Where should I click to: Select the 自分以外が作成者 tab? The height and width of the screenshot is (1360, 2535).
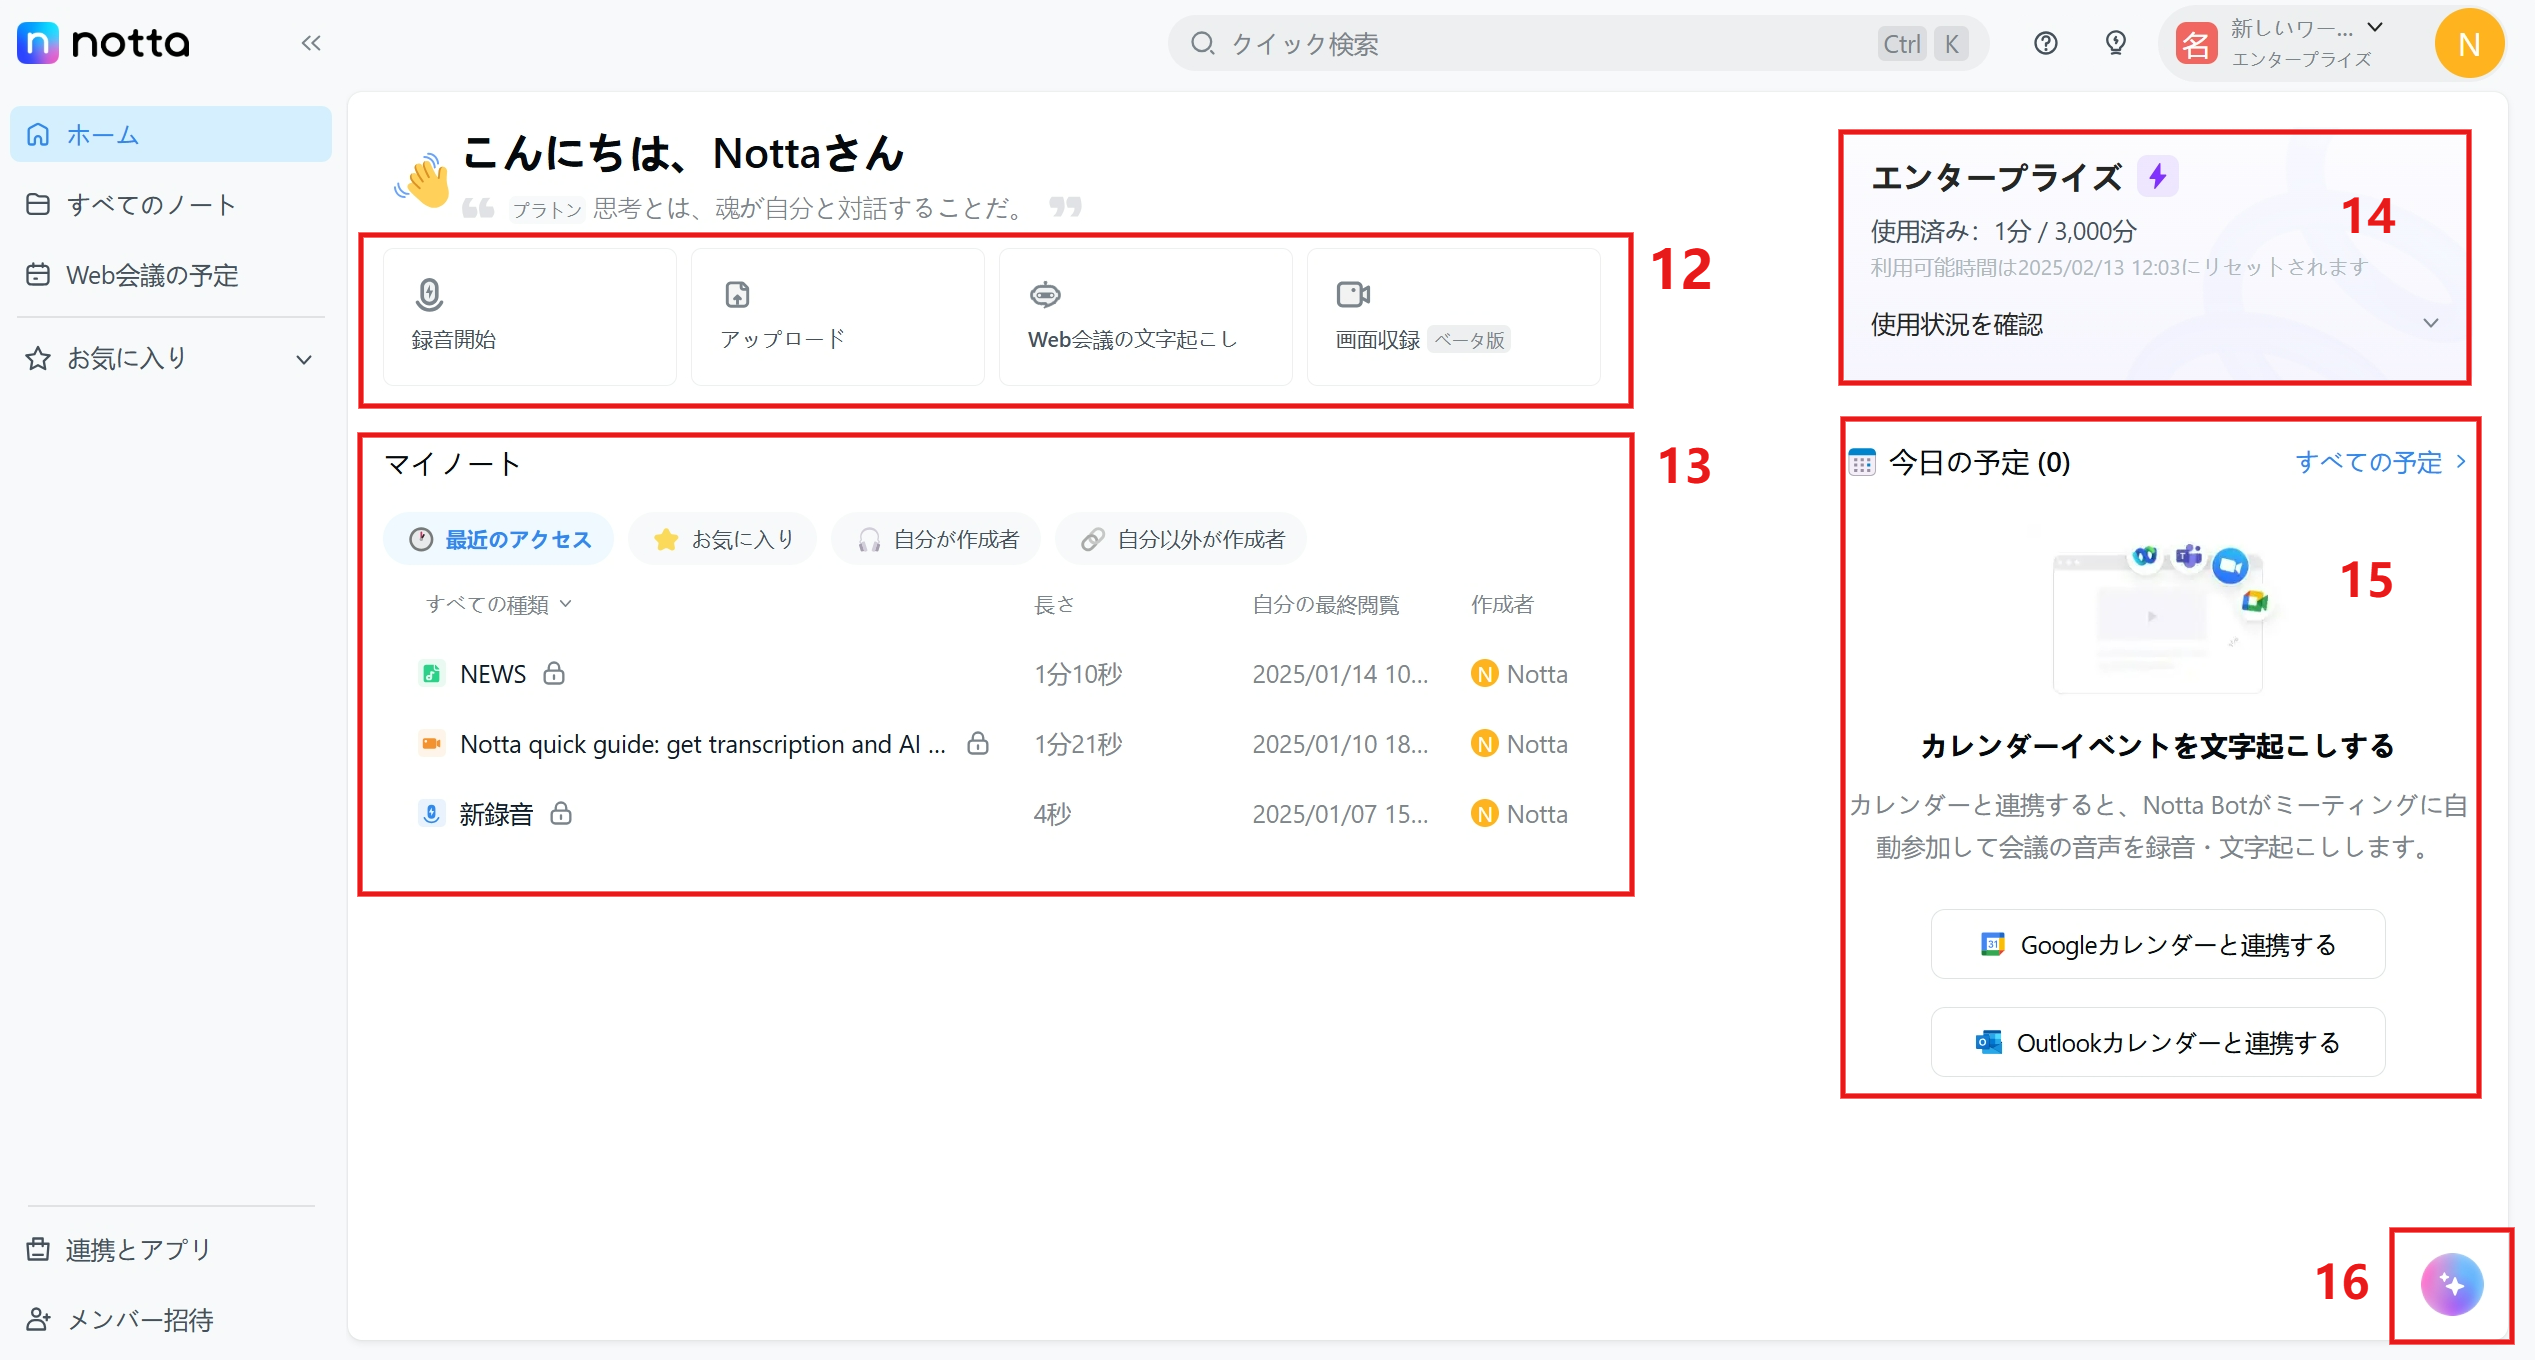coord(1182,539)
